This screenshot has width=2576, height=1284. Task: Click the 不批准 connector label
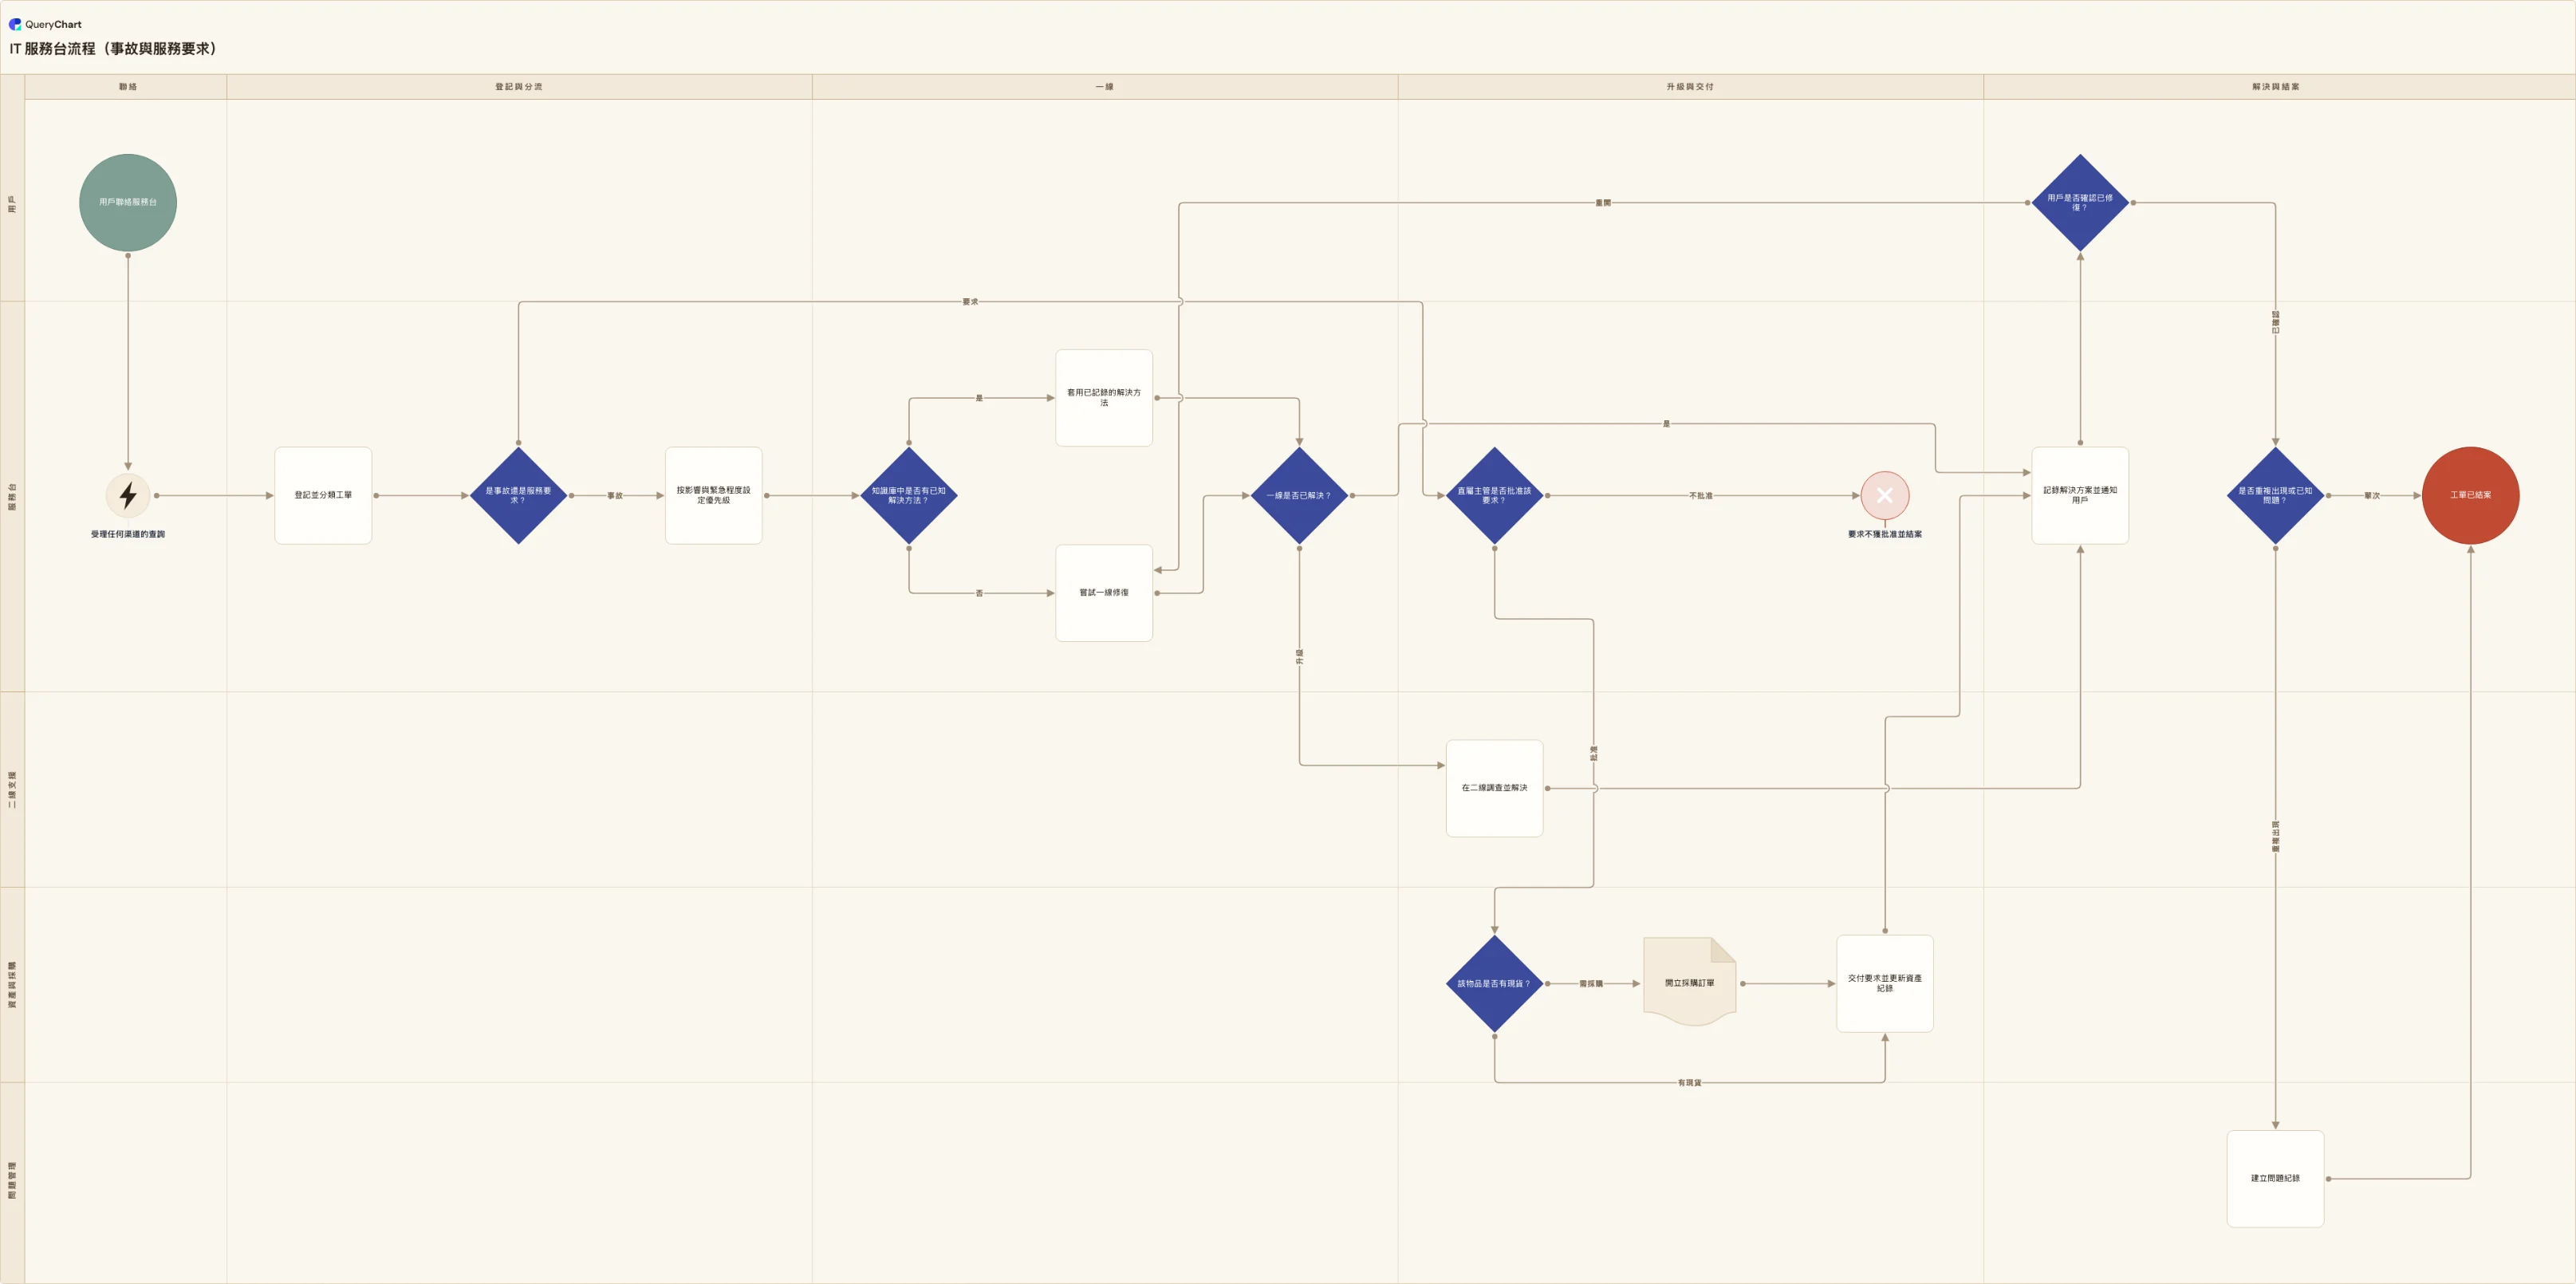coord(1701,496)
